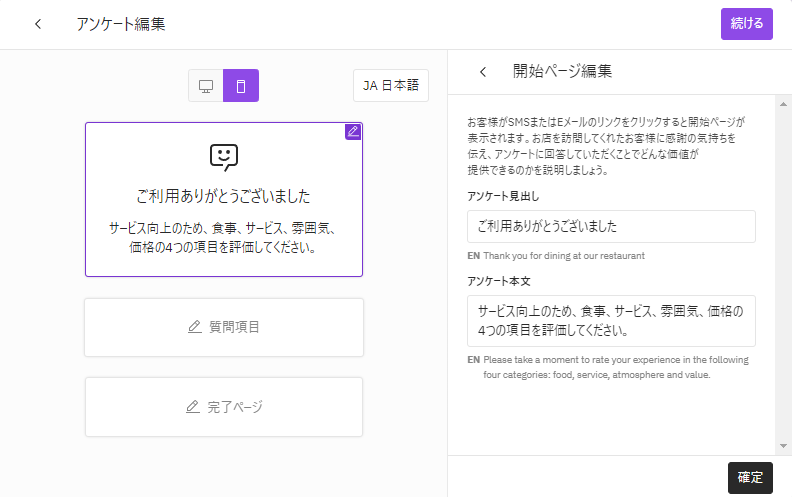
Task: Switch to mobile preview mode
Action: [241, 86]
